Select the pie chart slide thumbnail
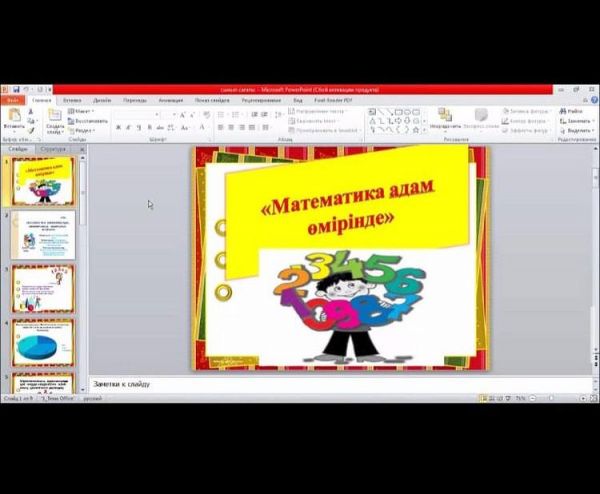600x494 pixels. click(x=43, y=343)
